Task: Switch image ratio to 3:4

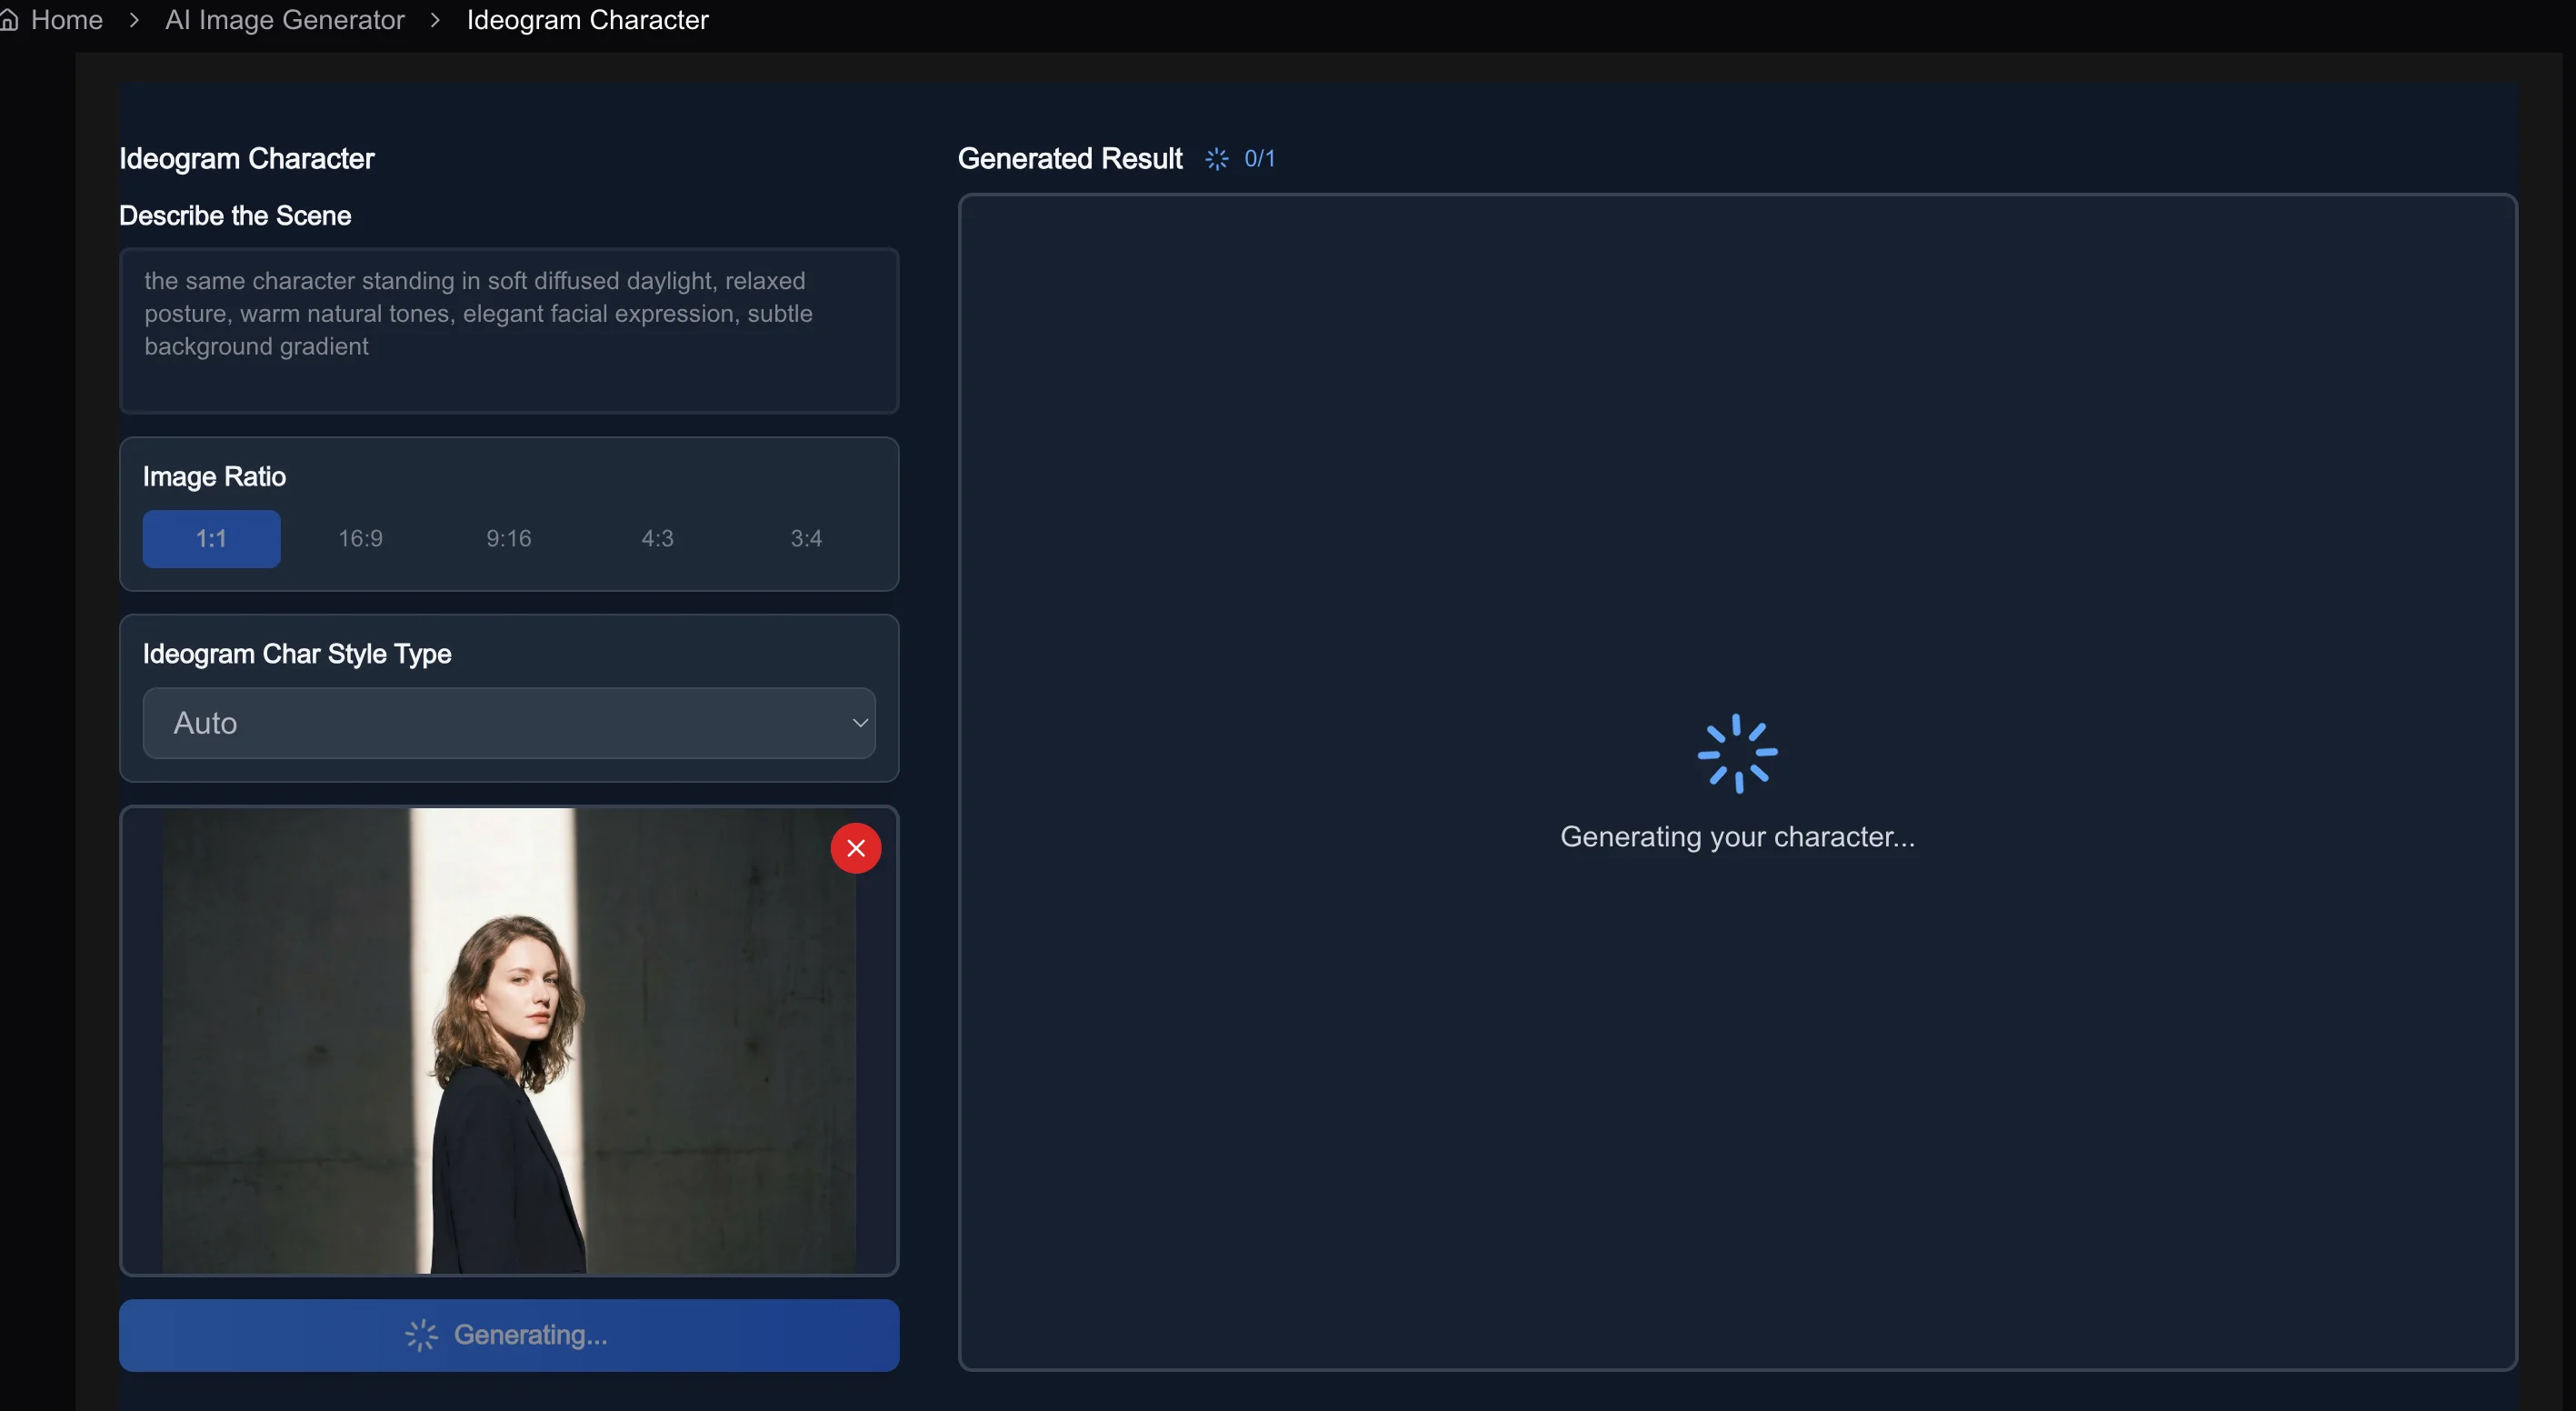Action: [x=806, y=539]
